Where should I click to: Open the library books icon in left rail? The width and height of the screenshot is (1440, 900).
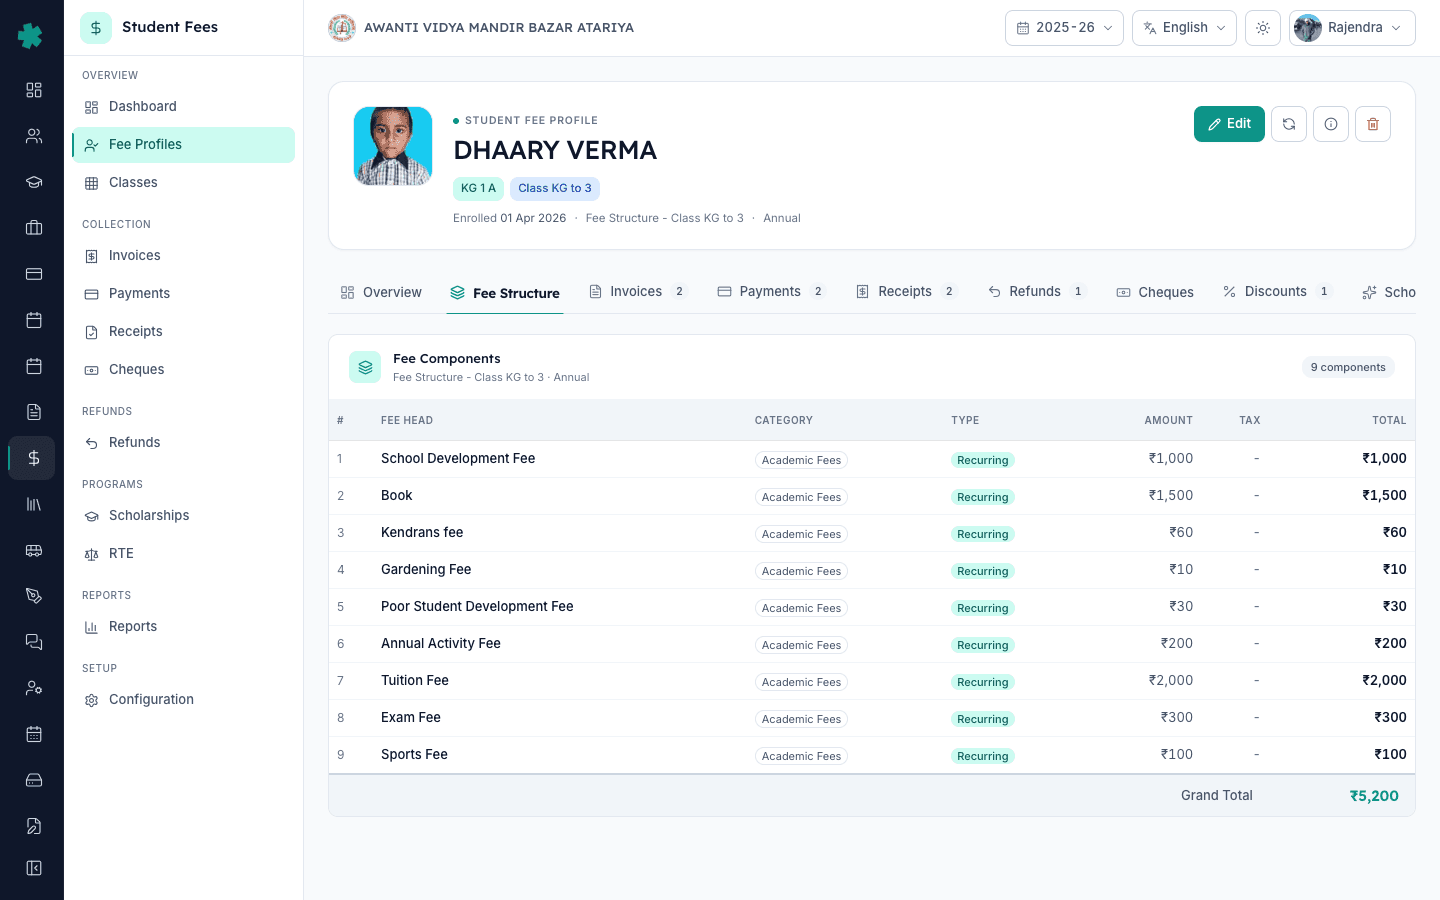34,504
